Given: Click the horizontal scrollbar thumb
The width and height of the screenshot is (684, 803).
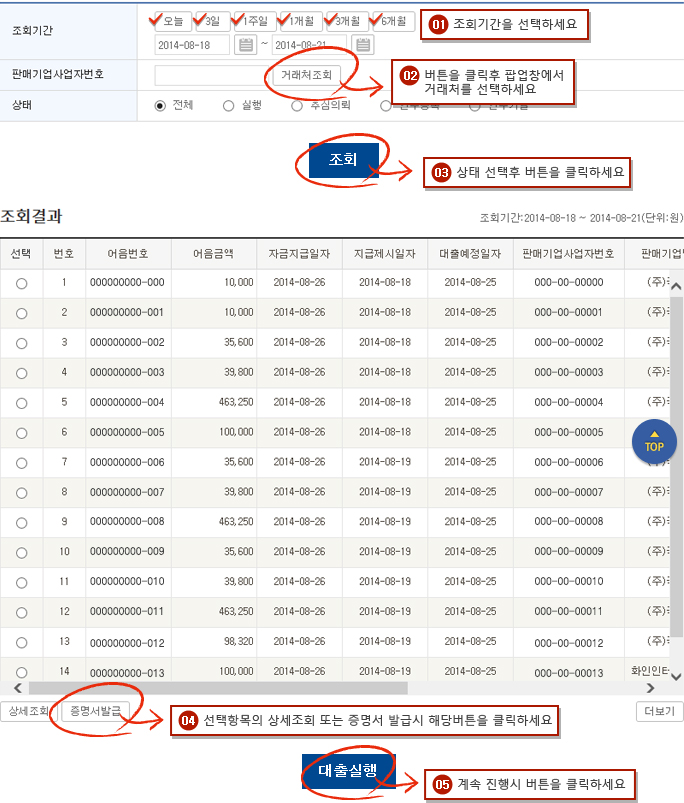Looking at the screenshot, I should click(x=218, y=688).
